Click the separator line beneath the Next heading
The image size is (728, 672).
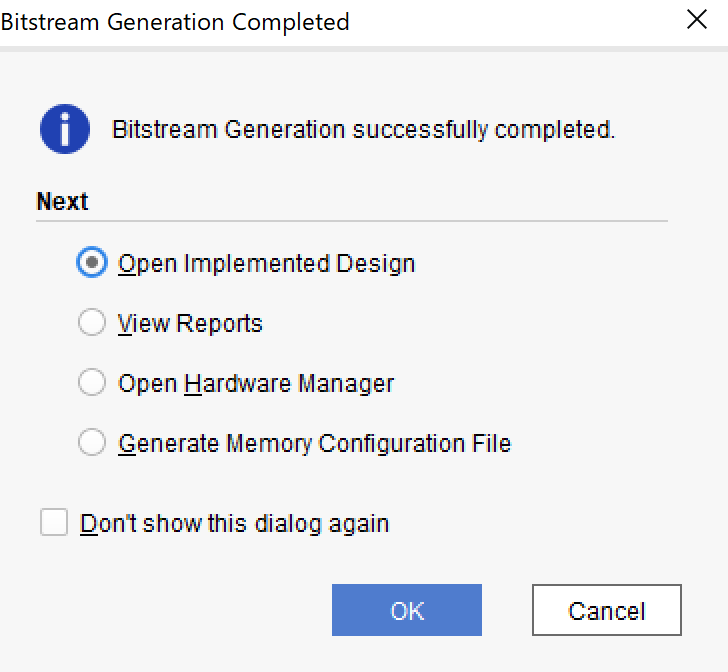[352, 221]
